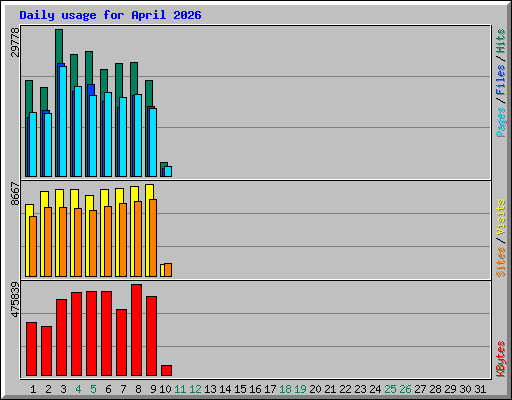The height and width of the screenshot is (400, 512).
Task: Click the green day 12 label
Action: 195,389
